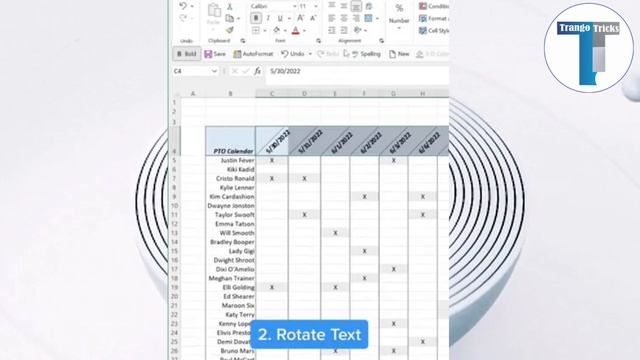The height and width of the screenshot is (360, 640).
Task: Open the Borders dropdown arrow
Action: 265,31
